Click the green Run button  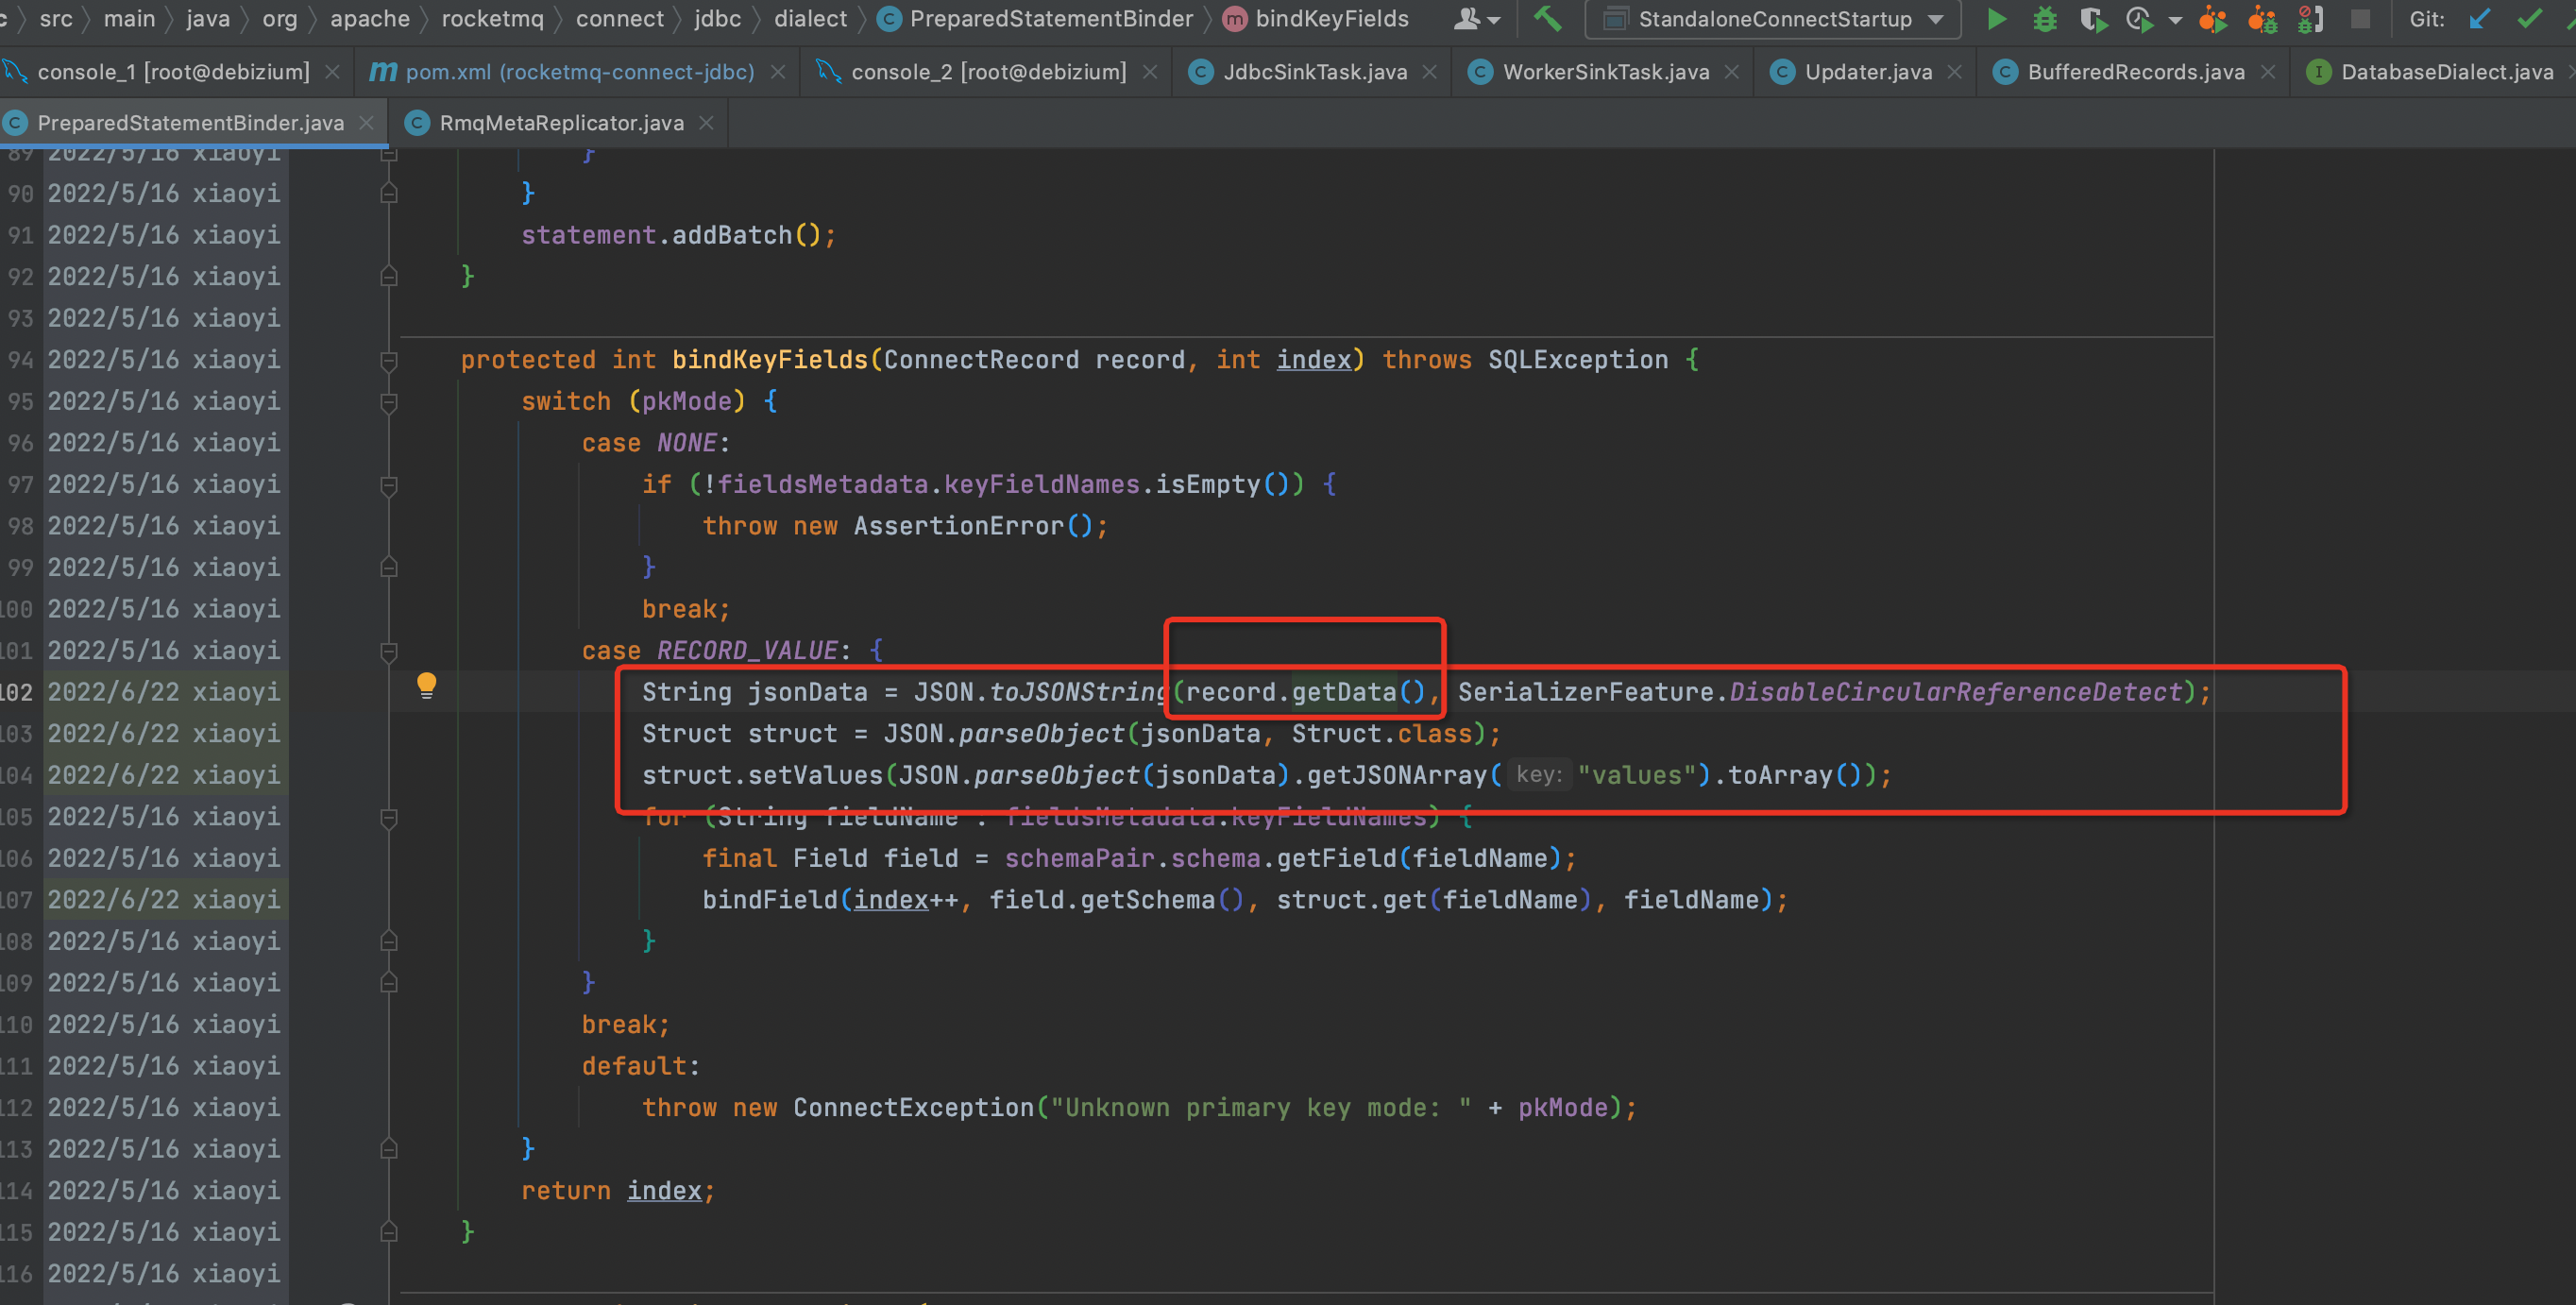coord(1996,19)
